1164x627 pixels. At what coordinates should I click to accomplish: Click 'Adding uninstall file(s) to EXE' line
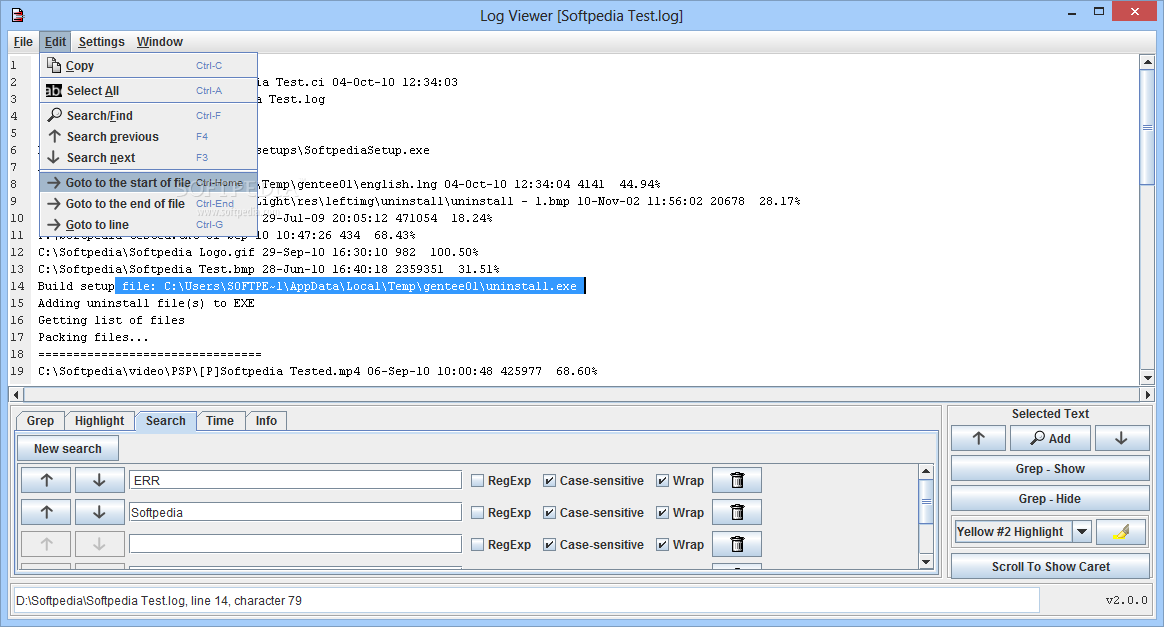point(146,303)
